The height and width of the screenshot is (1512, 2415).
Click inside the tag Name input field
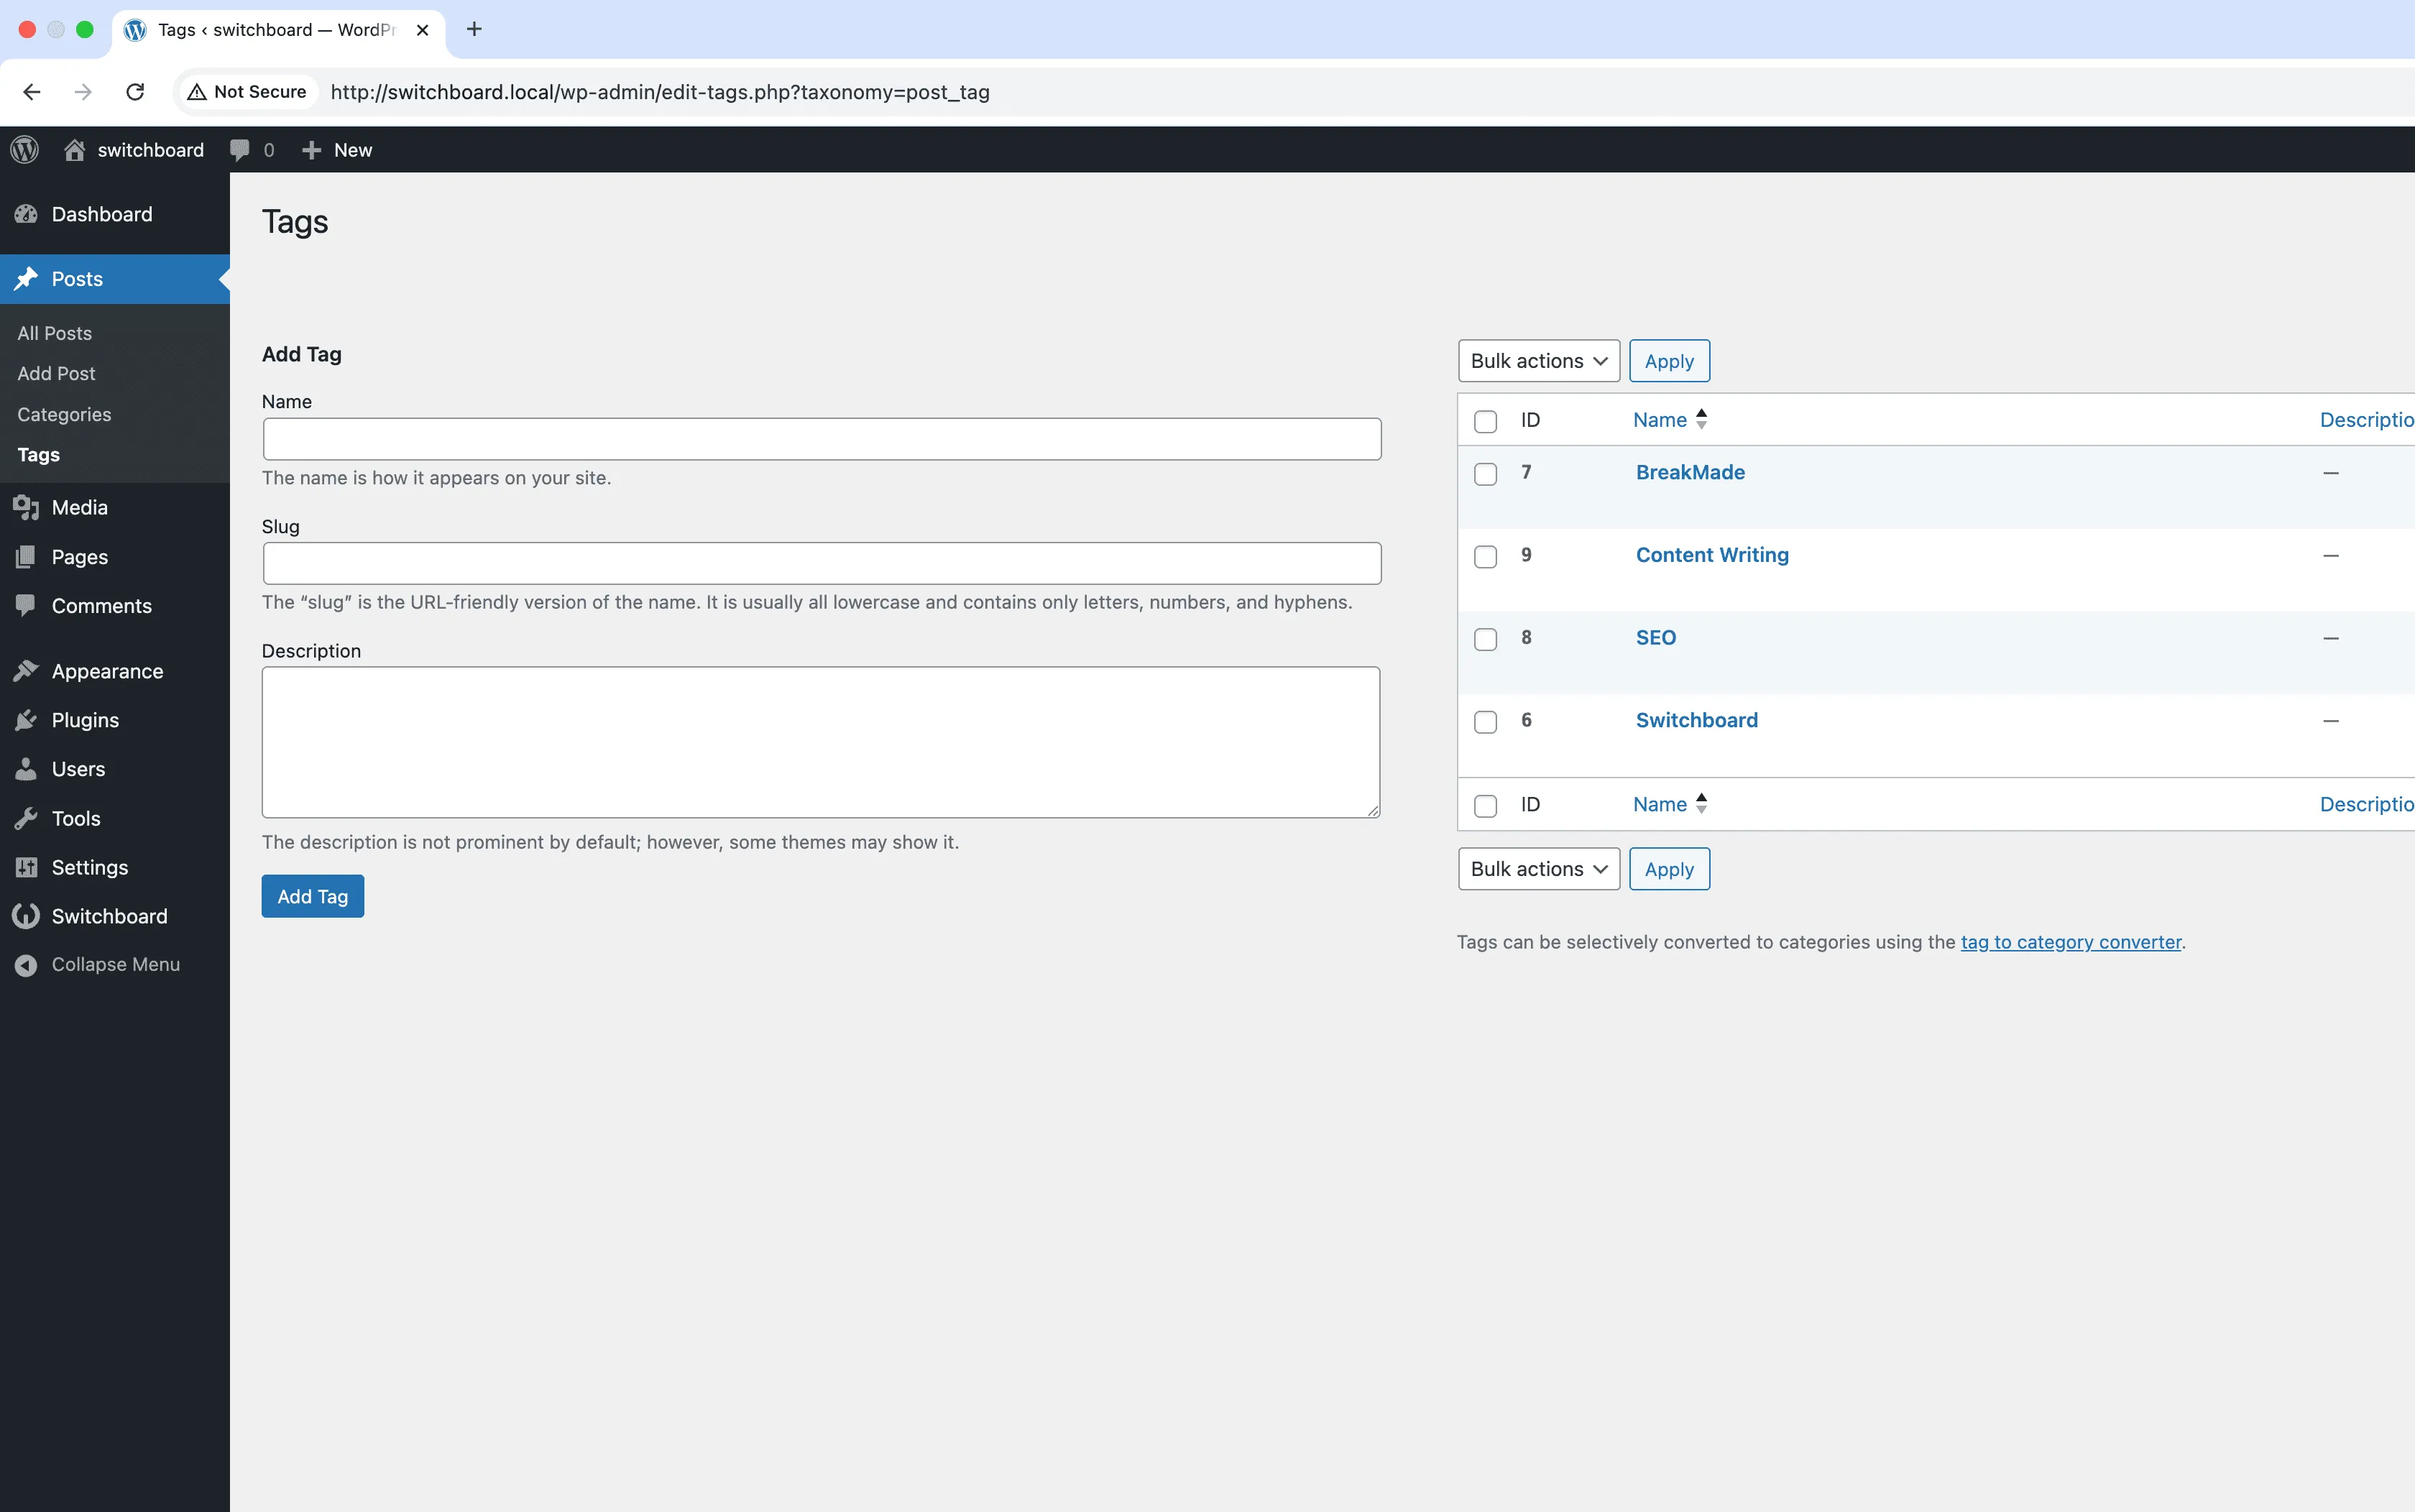[x=820, y=438]
